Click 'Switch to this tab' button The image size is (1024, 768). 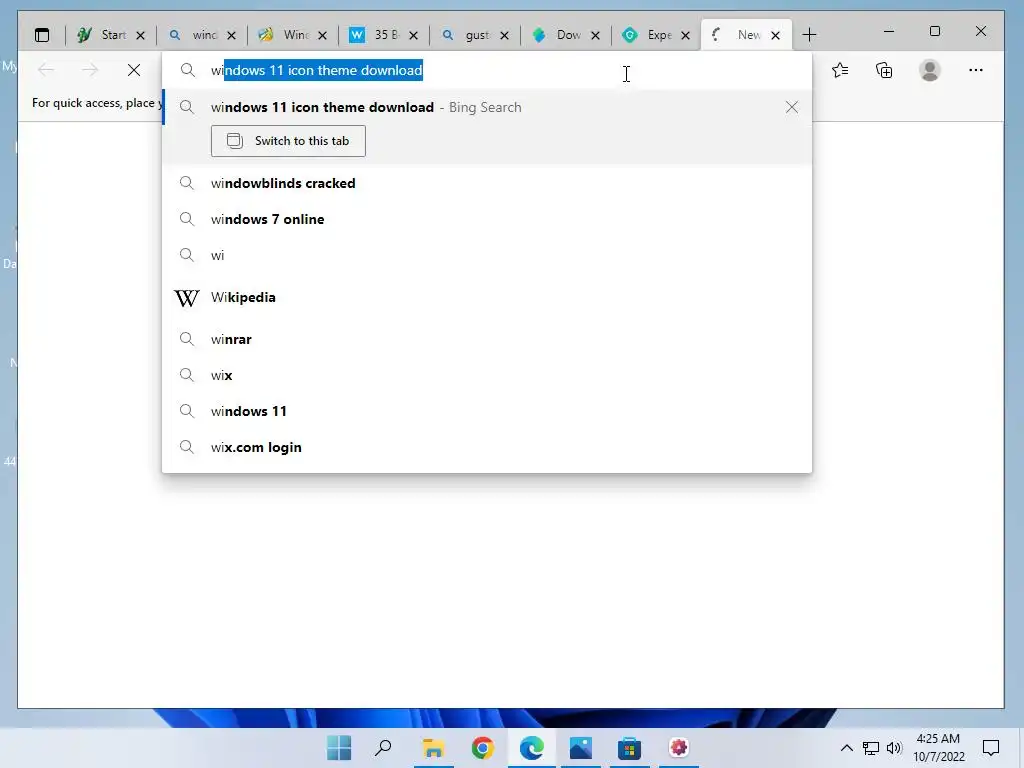(x=288, y=141)
